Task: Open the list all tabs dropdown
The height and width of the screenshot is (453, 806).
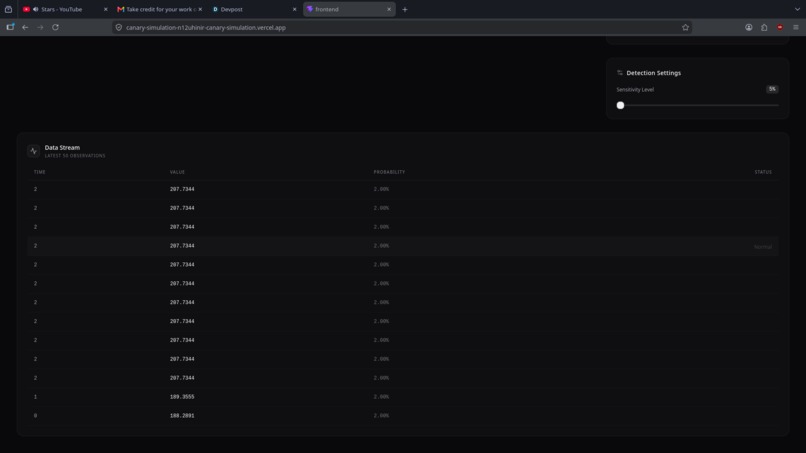Action: (x=797, y=9)
